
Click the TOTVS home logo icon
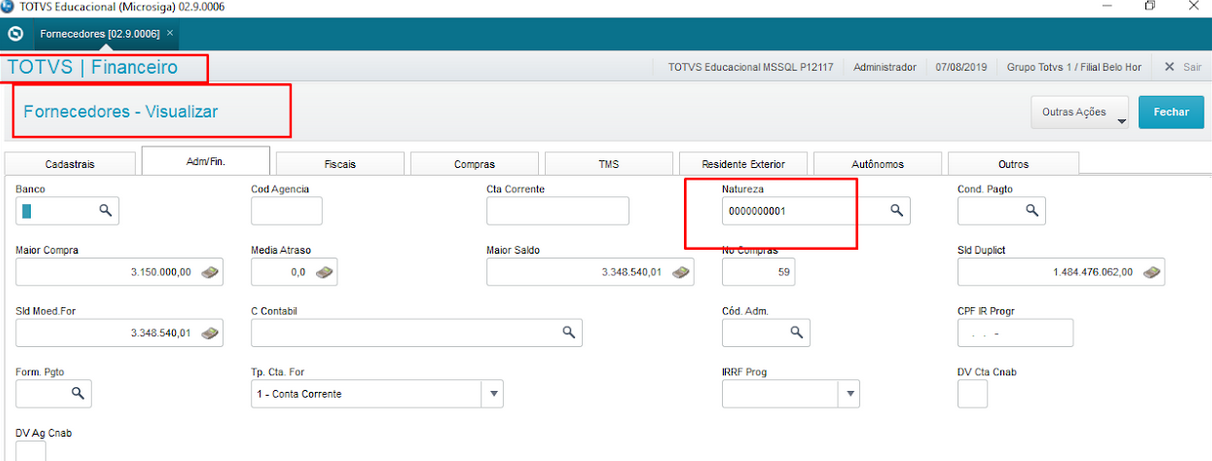tap(15, 33)
